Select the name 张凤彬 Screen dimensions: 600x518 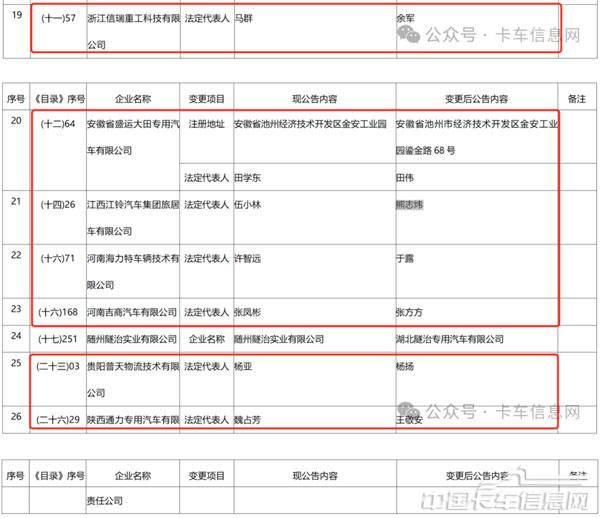(x=248, y=312)
